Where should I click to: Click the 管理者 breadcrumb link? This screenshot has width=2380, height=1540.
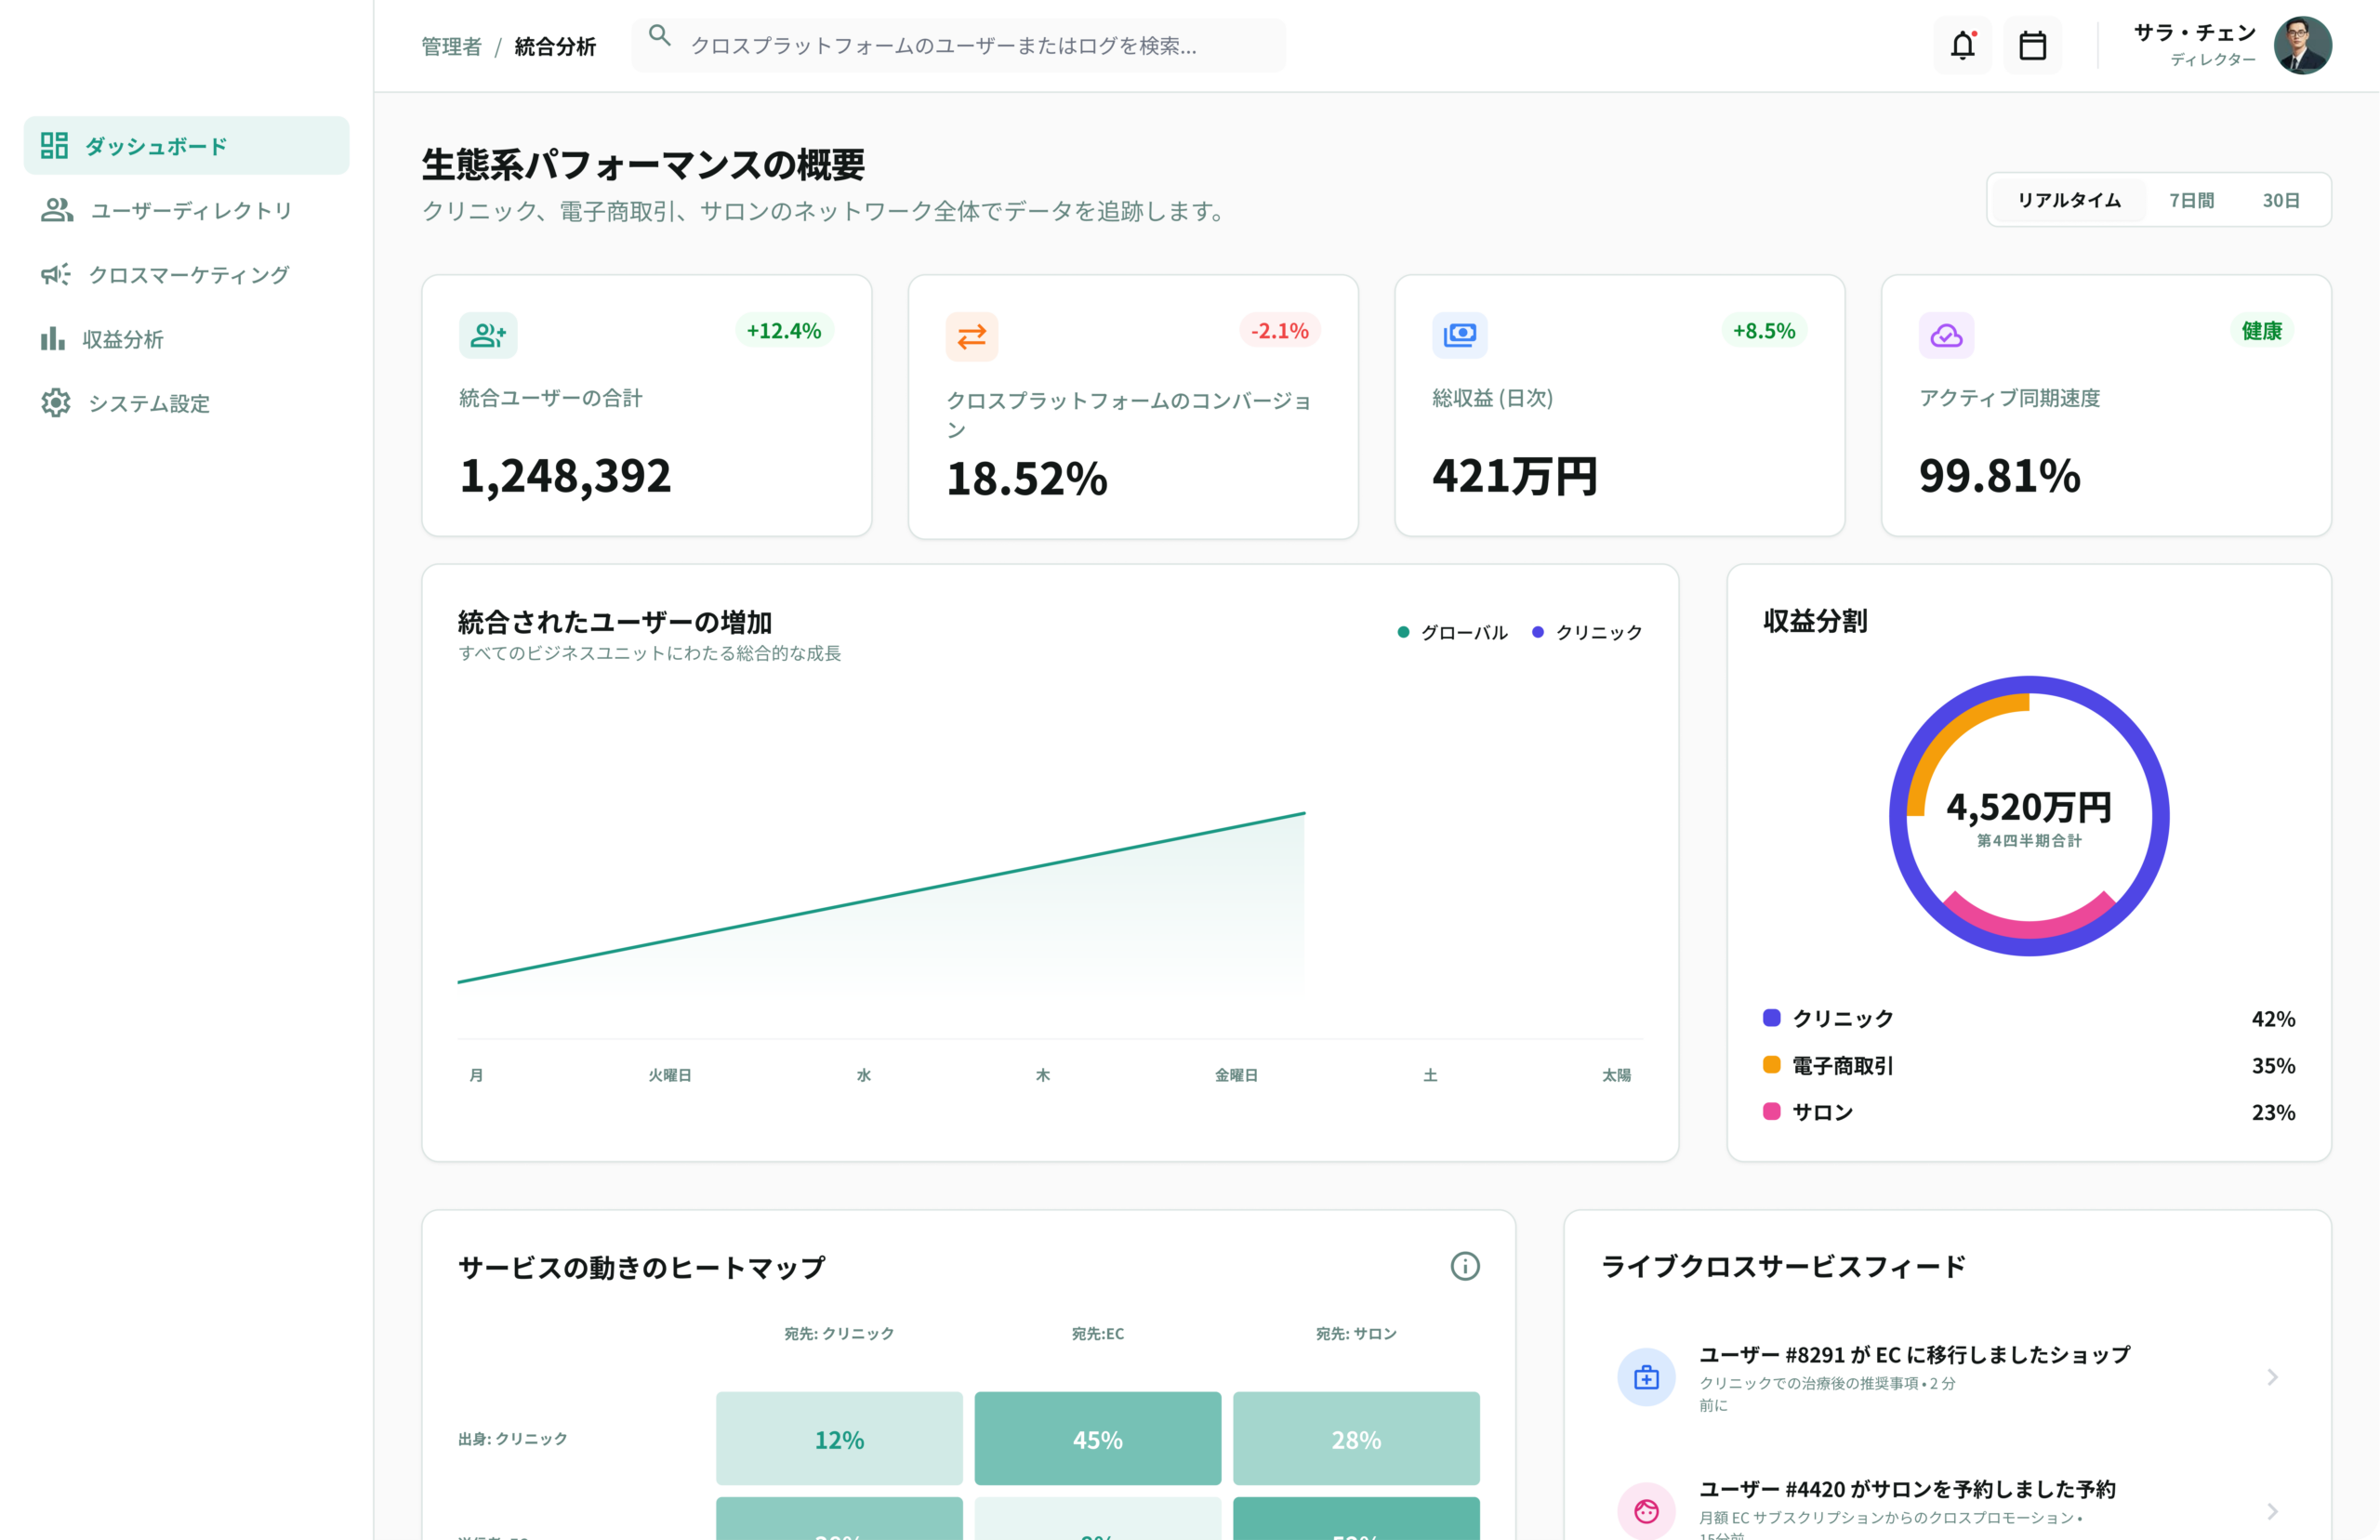click(451, 46)
